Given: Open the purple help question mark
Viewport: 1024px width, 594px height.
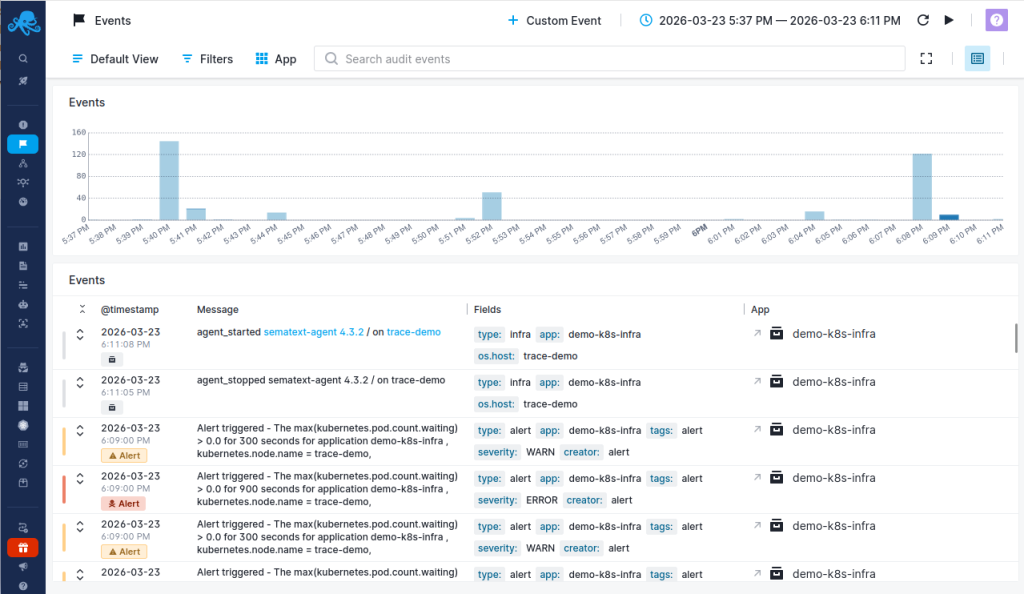Looking at the screenshot, I should 996,20.
